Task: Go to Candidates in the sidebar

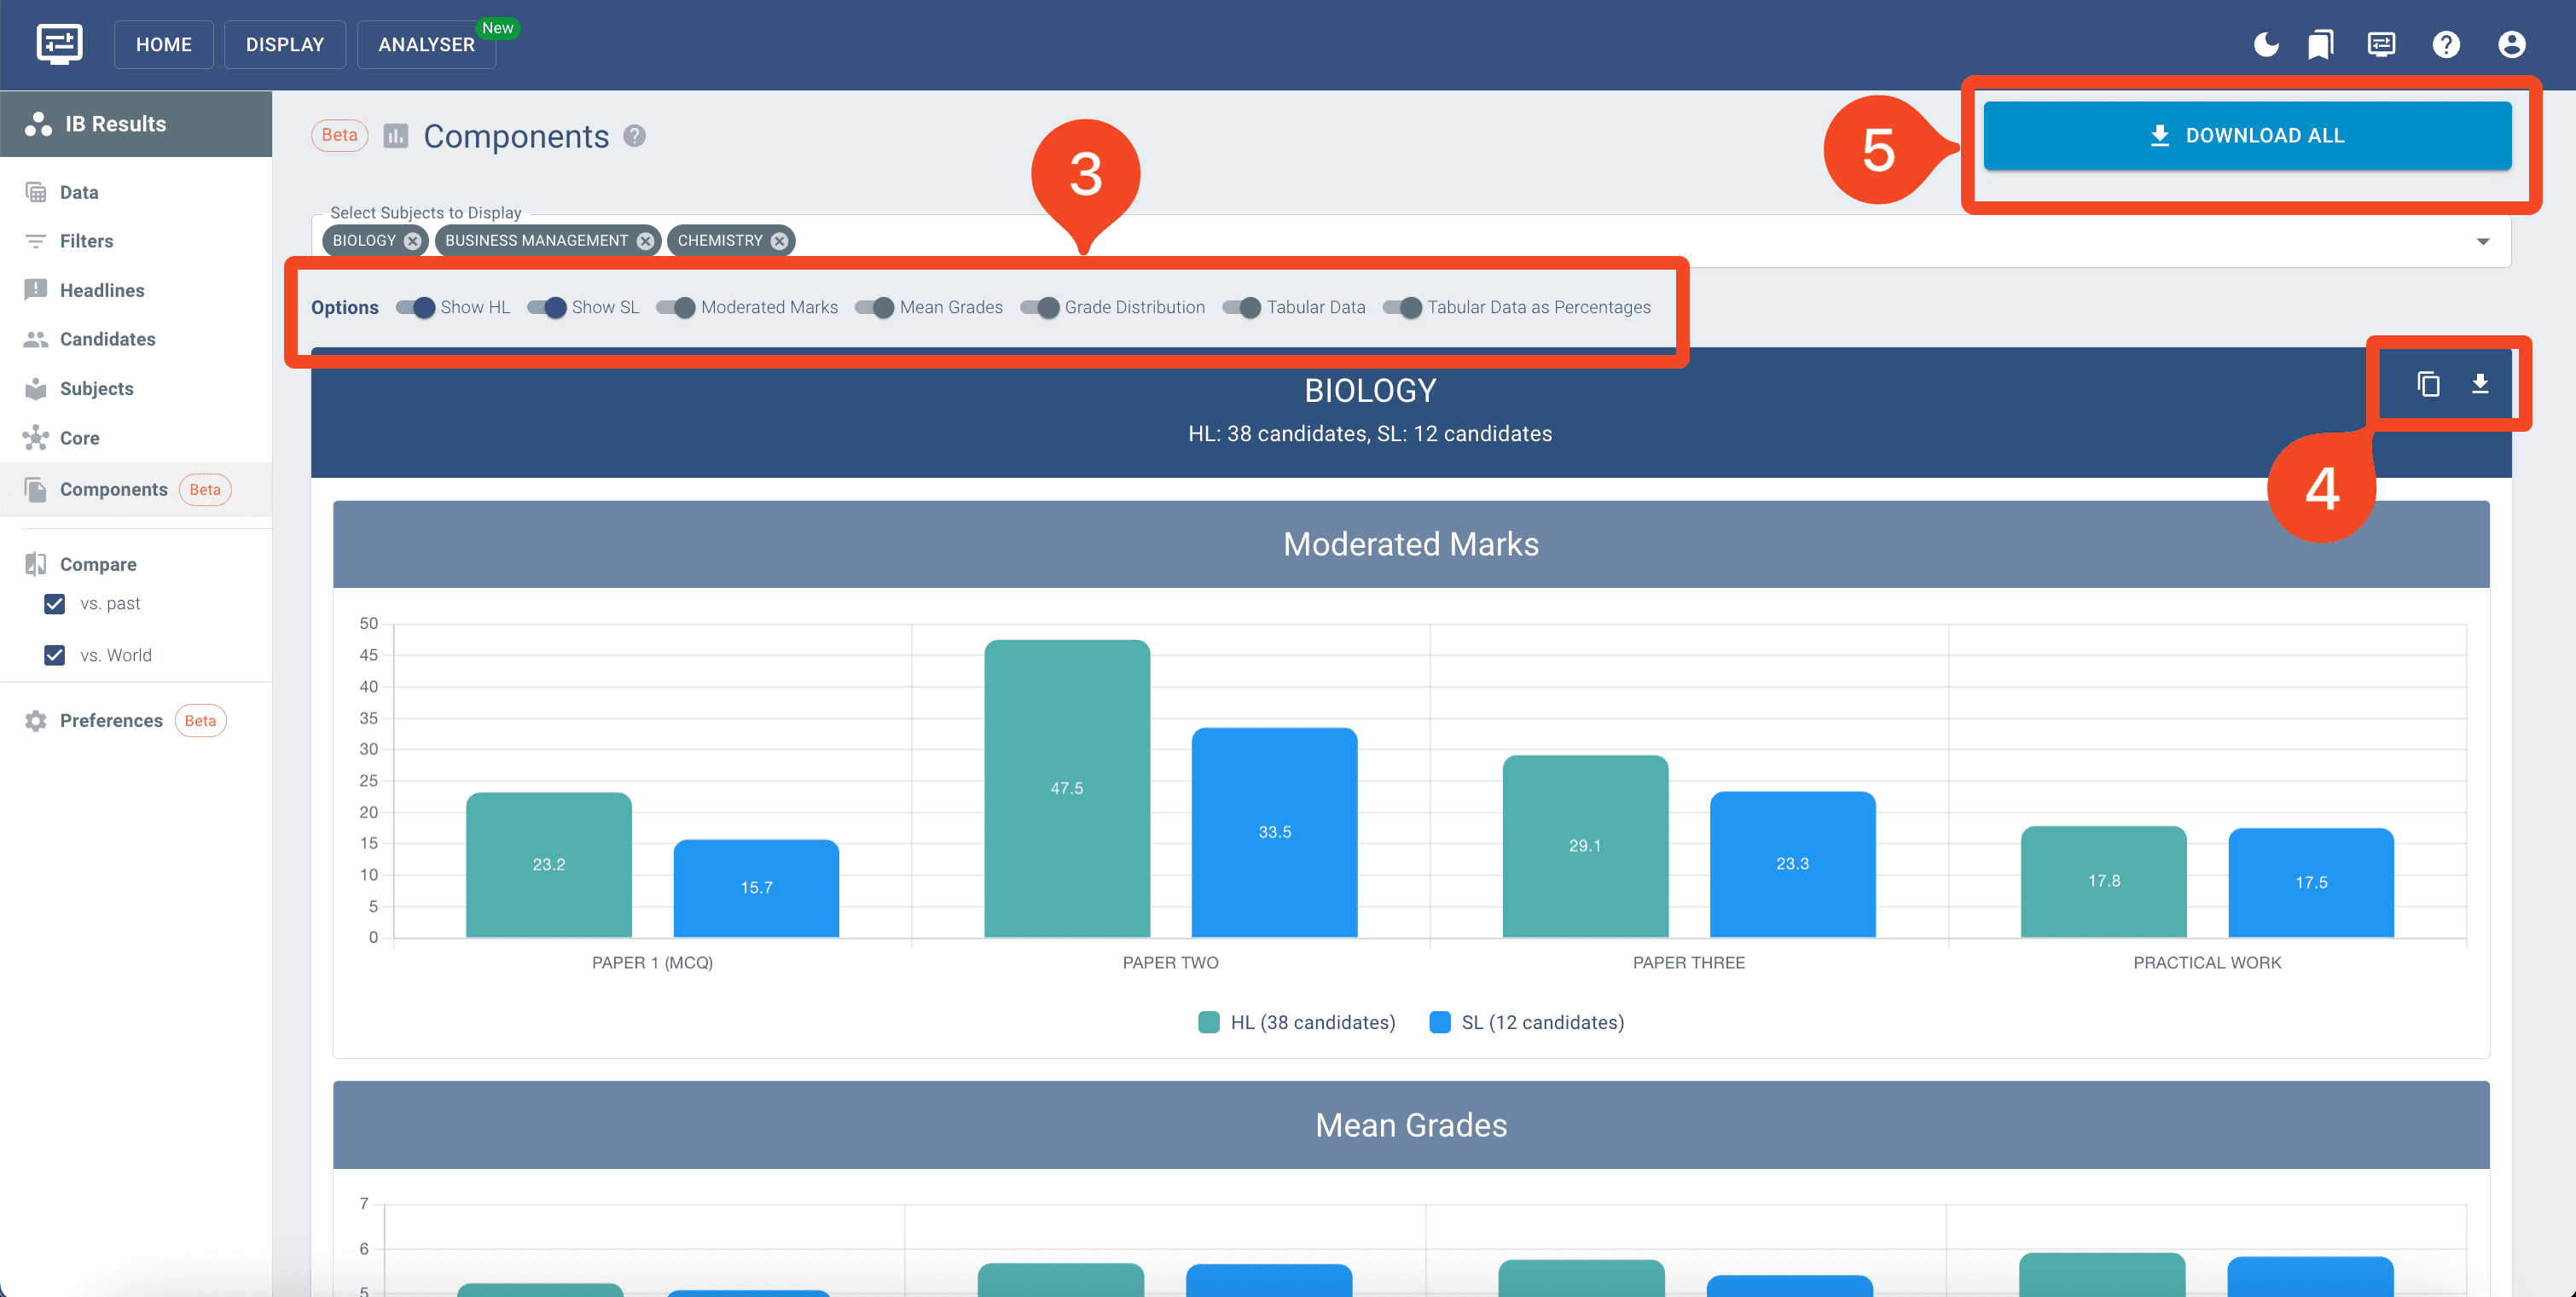Action: (x=136, y=339)
